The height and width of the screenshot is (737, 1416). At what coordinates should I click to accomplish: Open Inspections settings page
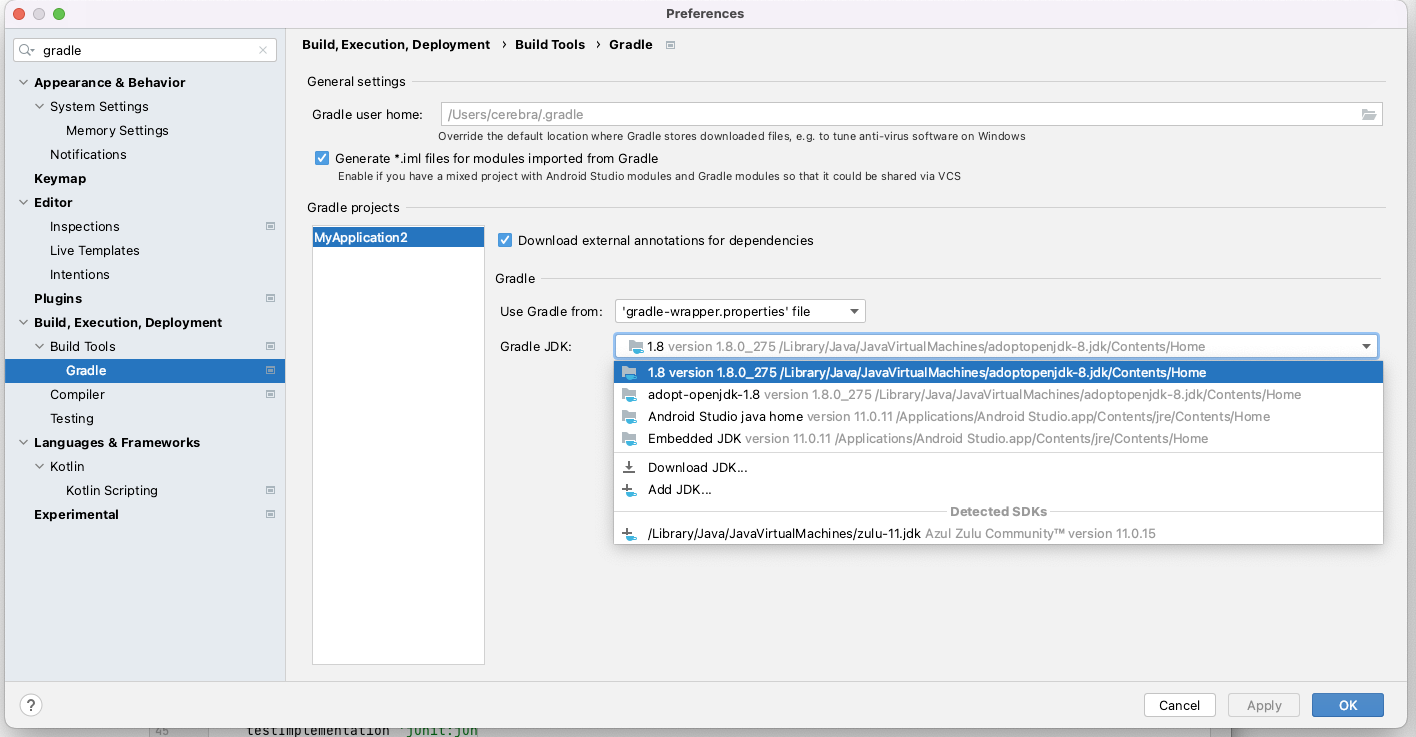click(x=85, y=227)
